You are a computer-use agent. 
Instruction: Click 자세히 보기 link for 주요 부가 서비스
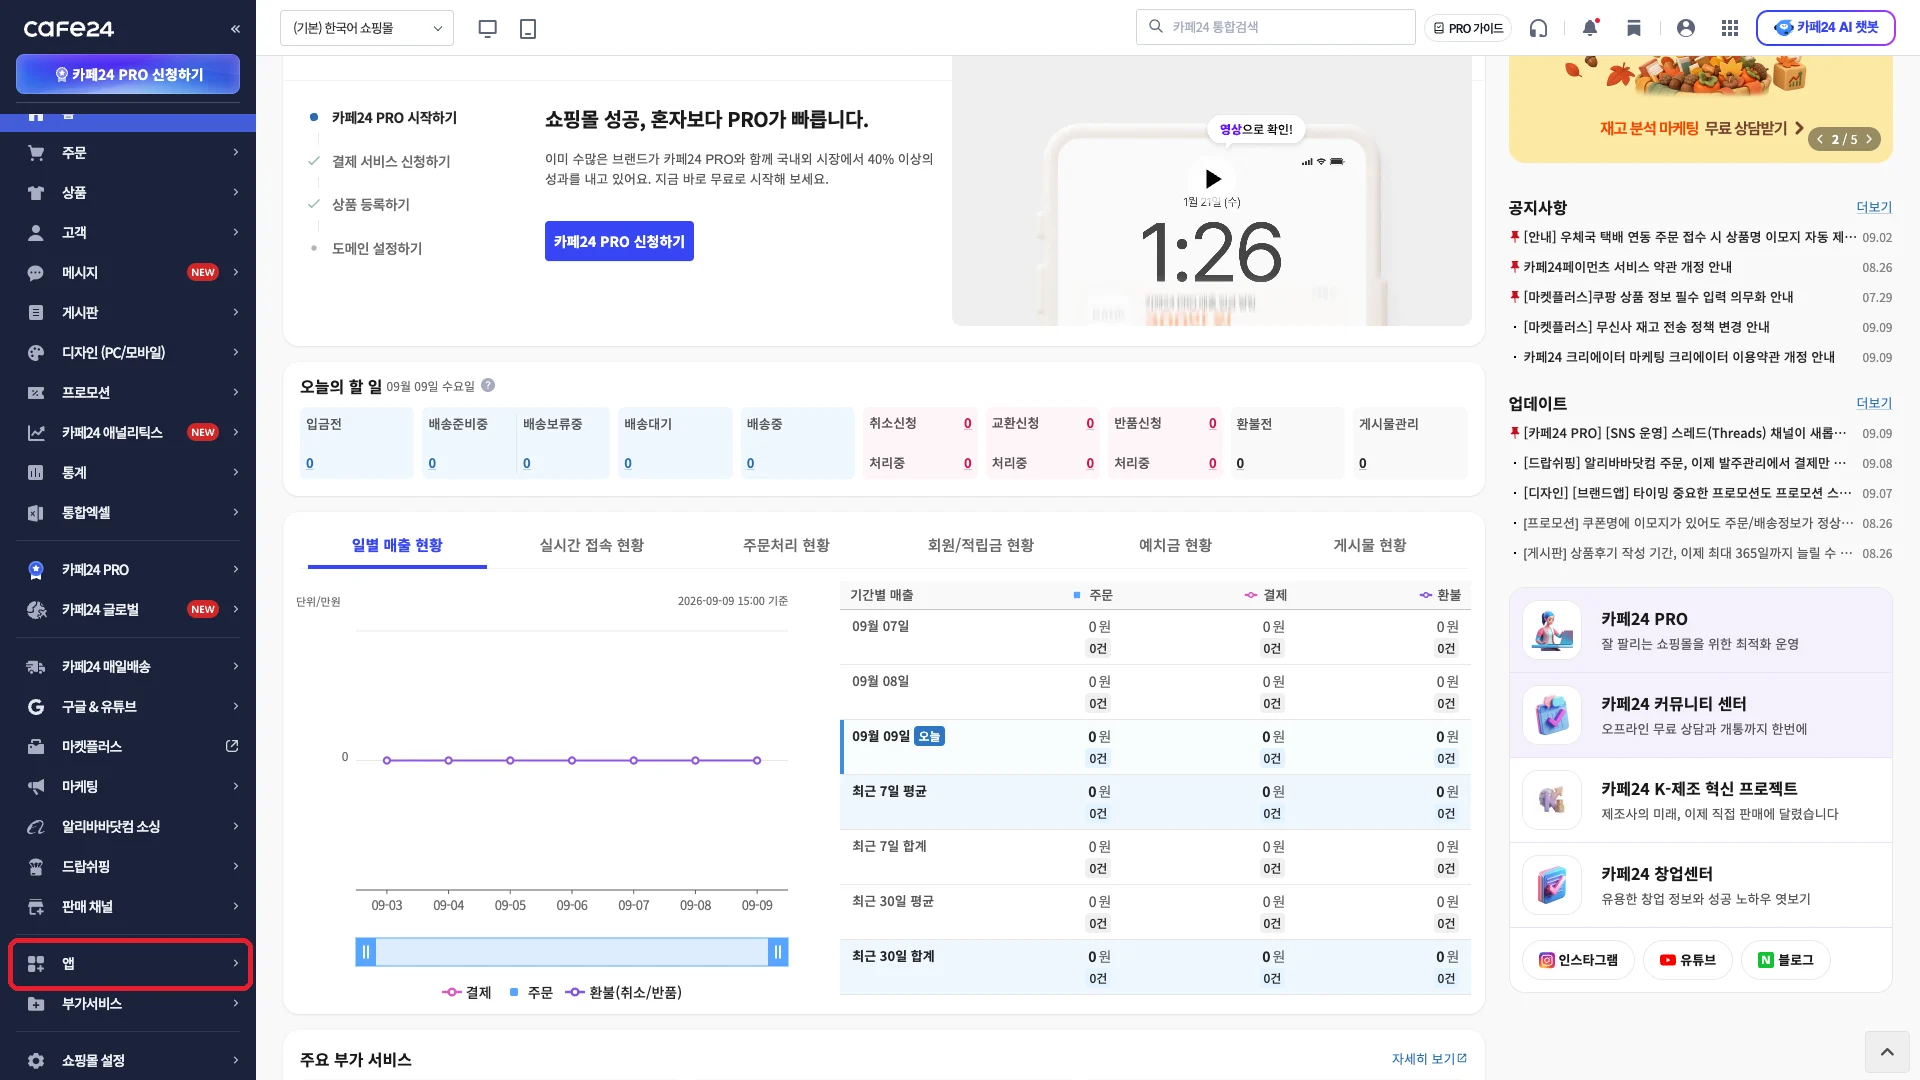[x=1429, y=1059]
